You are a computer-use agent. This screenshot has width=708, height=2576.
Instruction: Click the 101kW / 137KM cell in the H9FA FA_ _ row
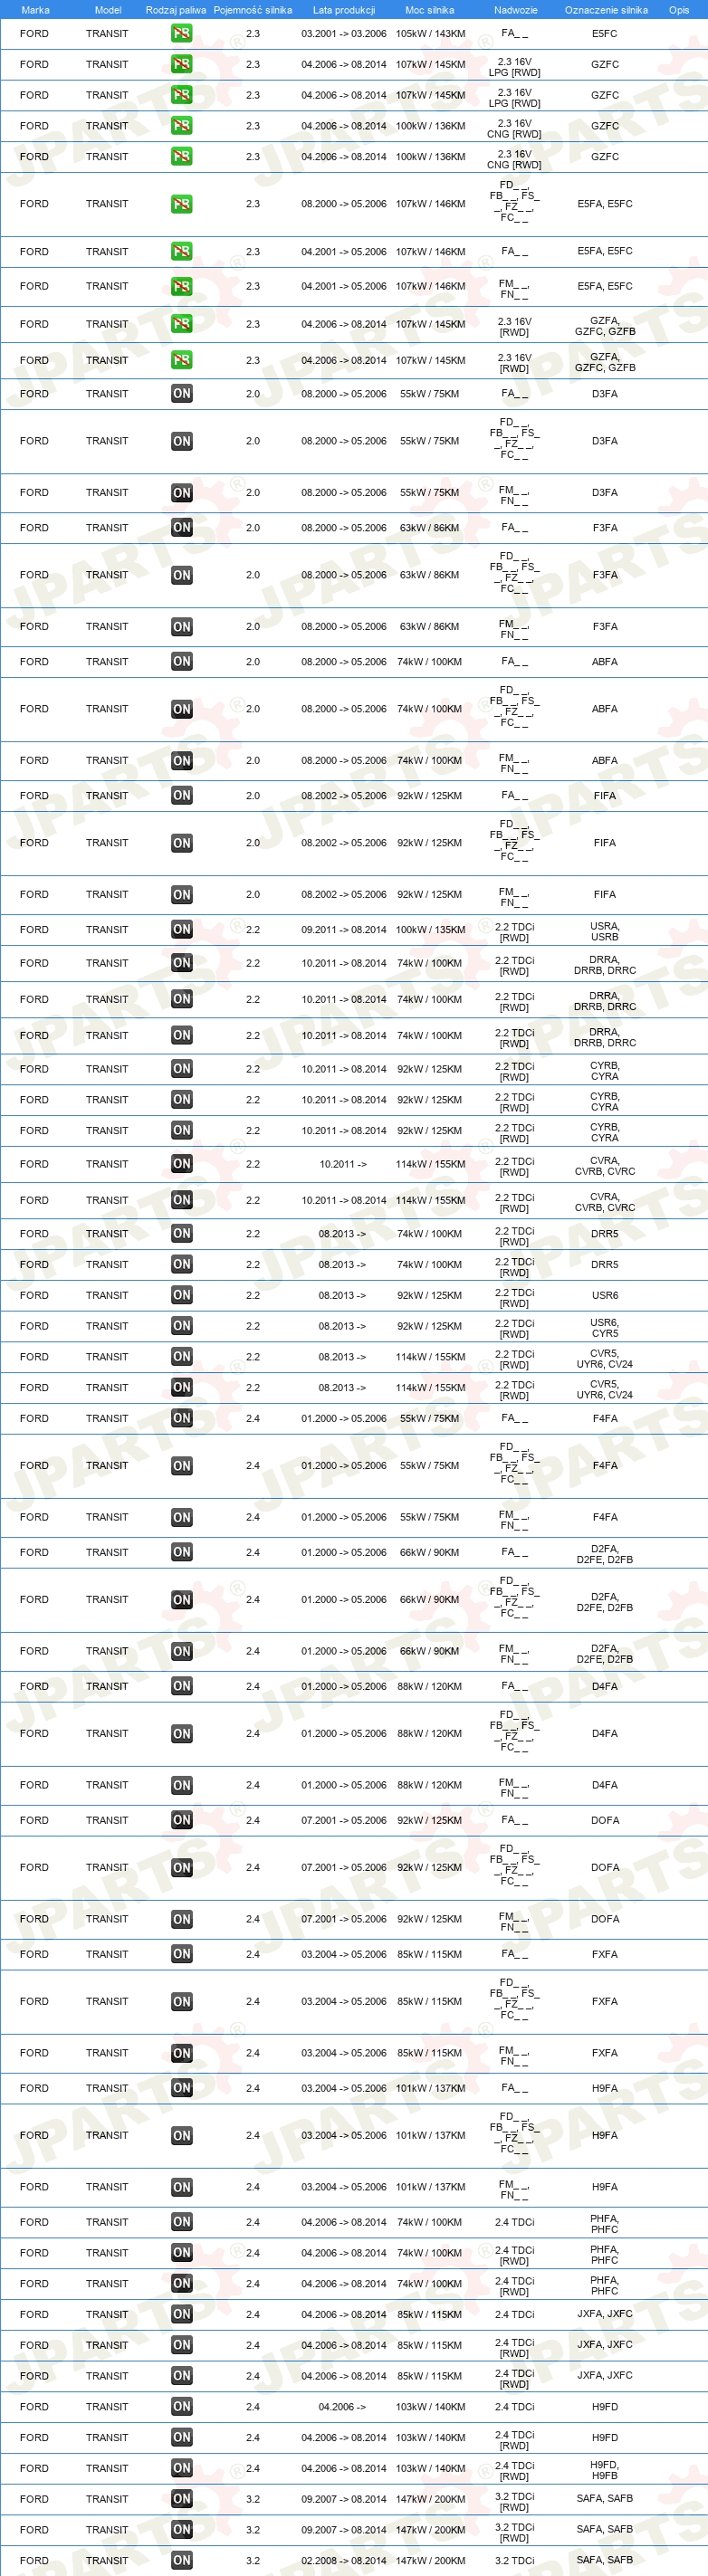point(430,2088)
